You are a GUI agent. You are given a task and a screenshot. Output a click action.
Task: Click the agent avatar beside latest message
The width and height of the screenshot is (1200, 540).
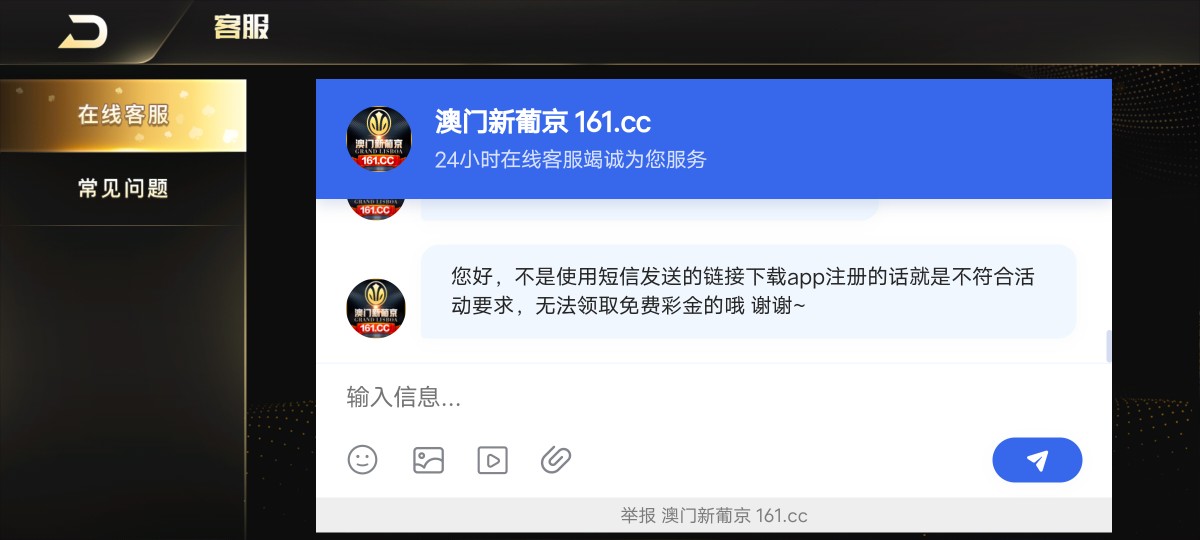376,308
